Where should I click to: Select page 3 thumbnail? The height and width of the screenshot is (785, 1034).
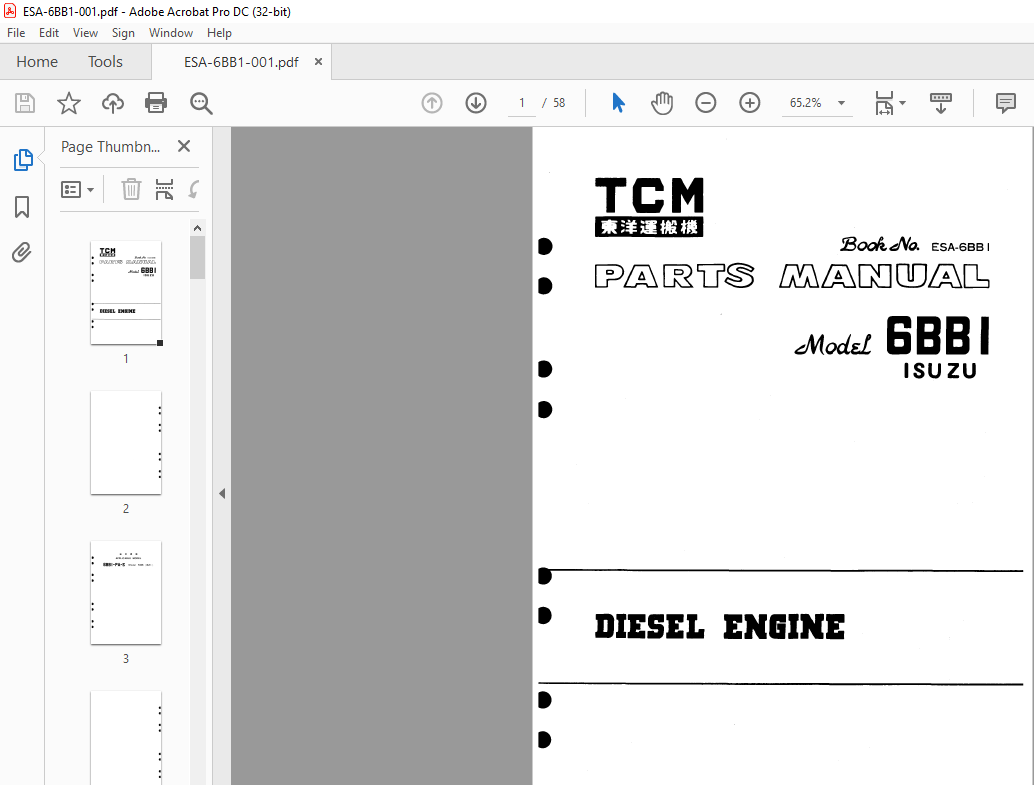[x=126, y=592]
